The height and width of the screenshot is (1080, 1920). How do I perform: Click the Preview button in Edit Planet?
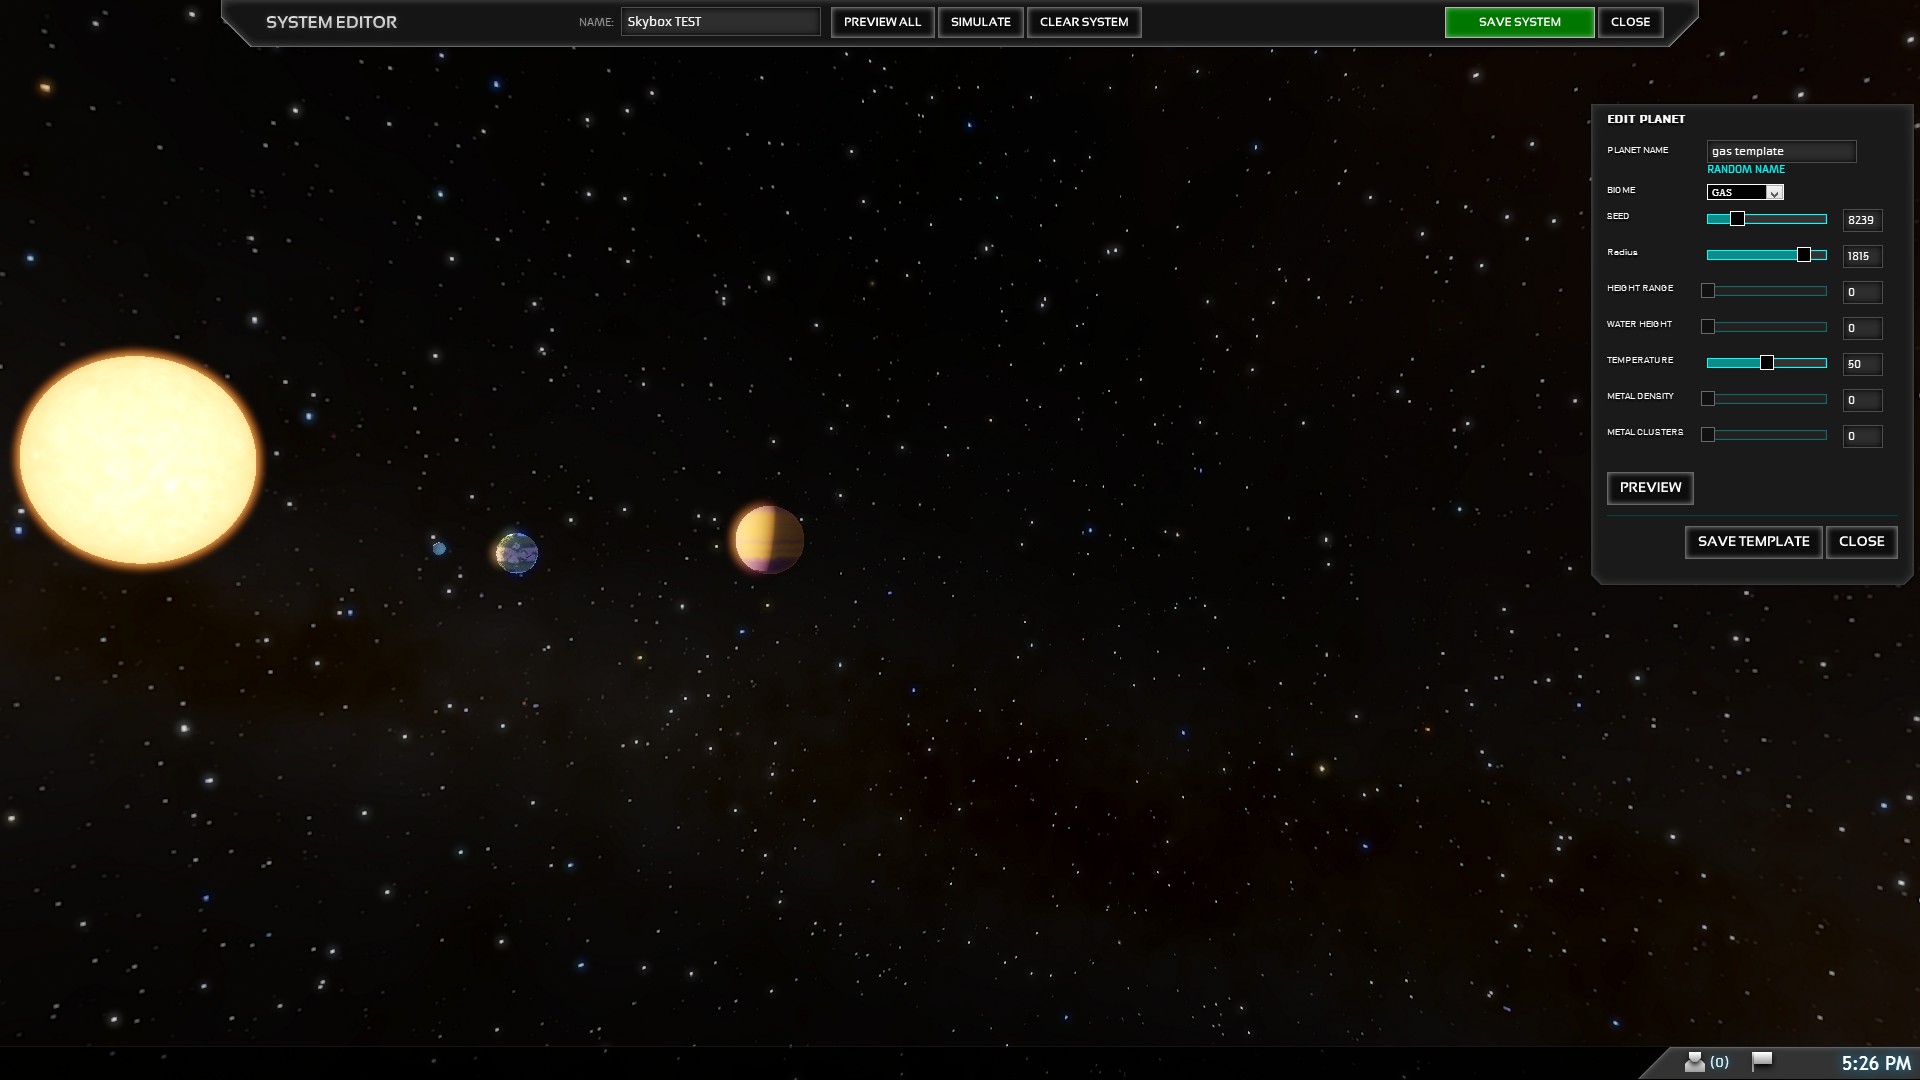tap(1650, 488)
